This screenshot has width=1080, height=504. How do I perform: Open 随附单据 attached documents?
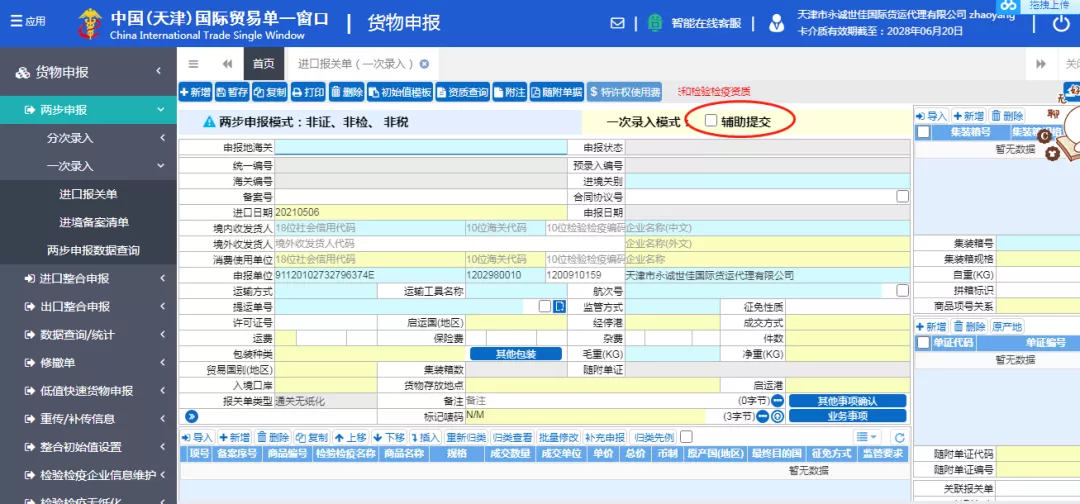point(557,92)
